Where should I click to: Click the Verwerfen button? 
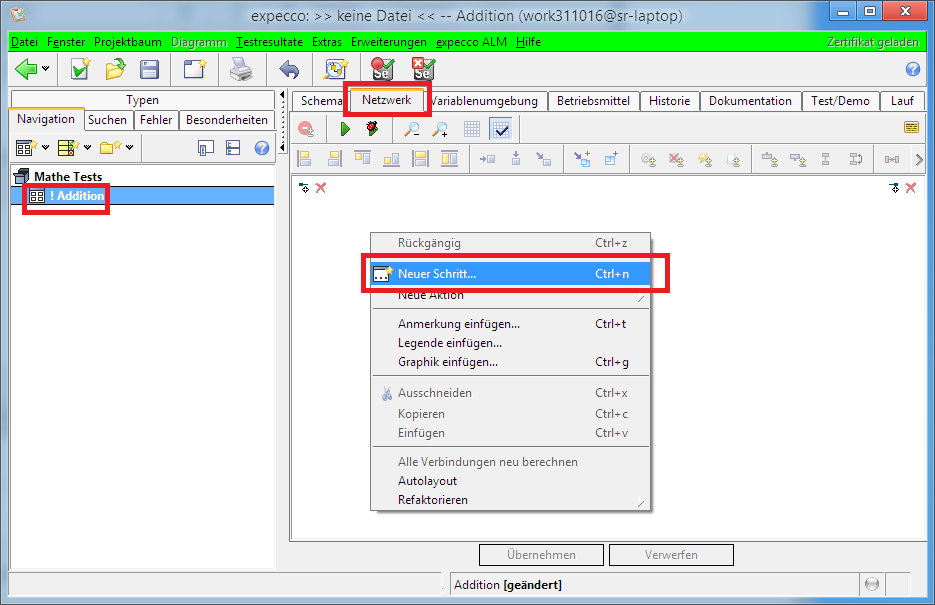point(671,555)
